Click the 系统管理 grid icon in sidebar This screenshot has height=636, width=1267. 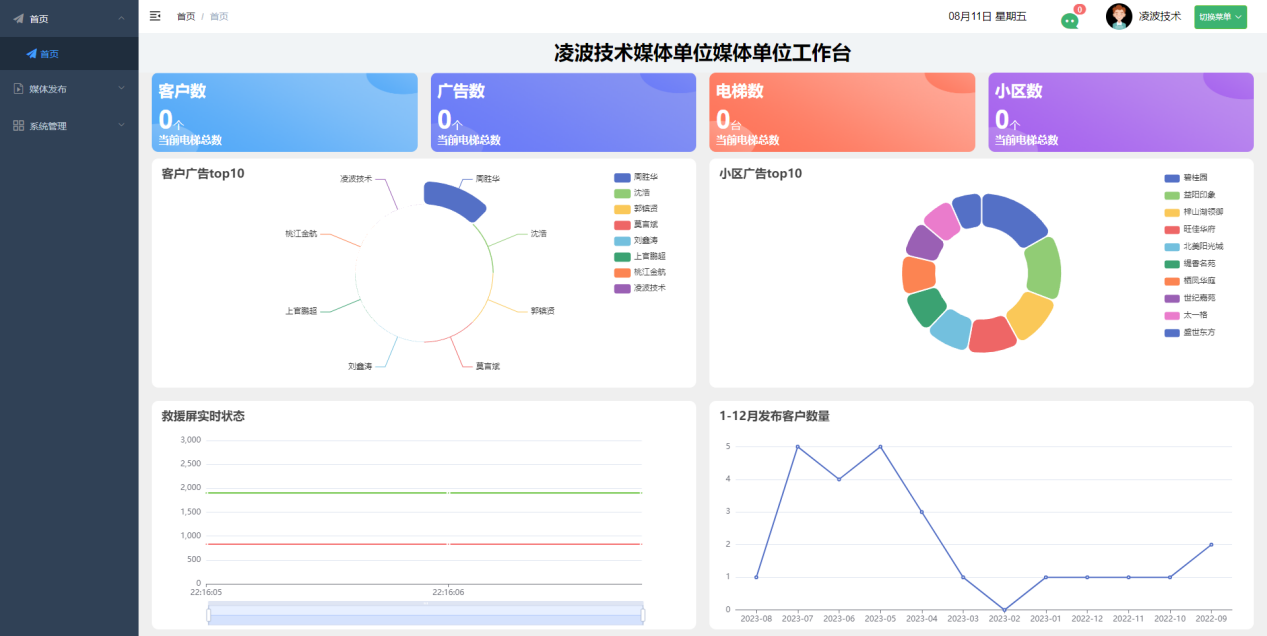coord(18,126)
